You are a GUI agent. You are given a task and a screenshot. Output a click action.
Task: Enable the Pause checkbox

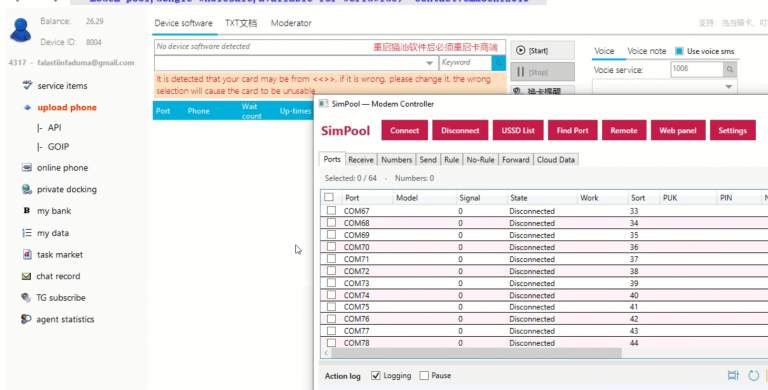pyautogui.click(x=424, y=375)
